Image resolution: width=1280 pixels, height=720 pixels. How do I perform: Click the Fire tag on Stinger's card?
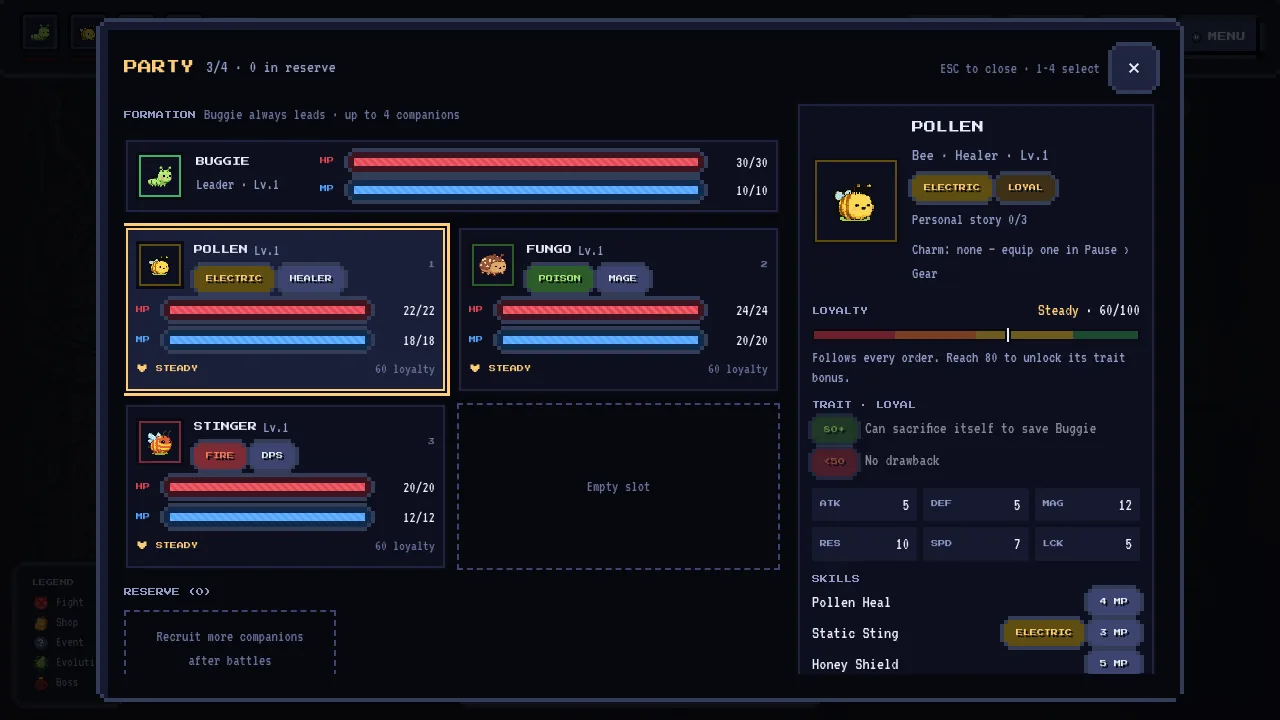click(219, 455)
